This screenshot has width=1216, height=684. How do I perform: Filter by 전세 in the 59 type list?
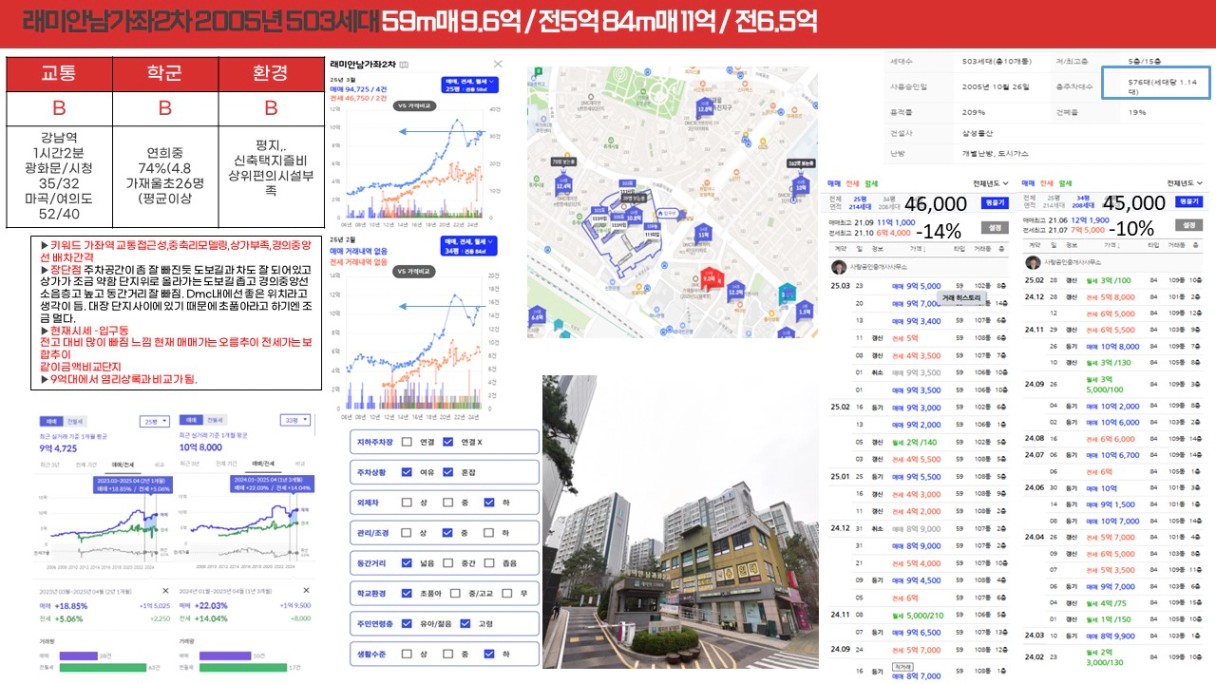[852, 184]
